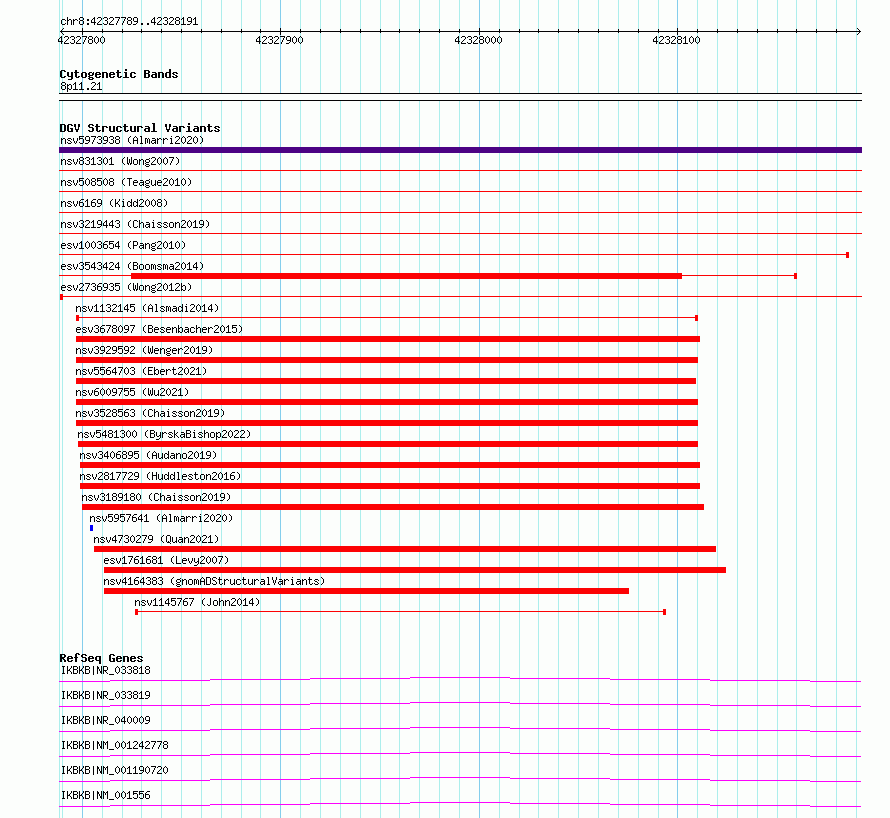
Task: Click the small blue nsv5957641 marker
Action: pyautogui.click(x=91, y=528)
